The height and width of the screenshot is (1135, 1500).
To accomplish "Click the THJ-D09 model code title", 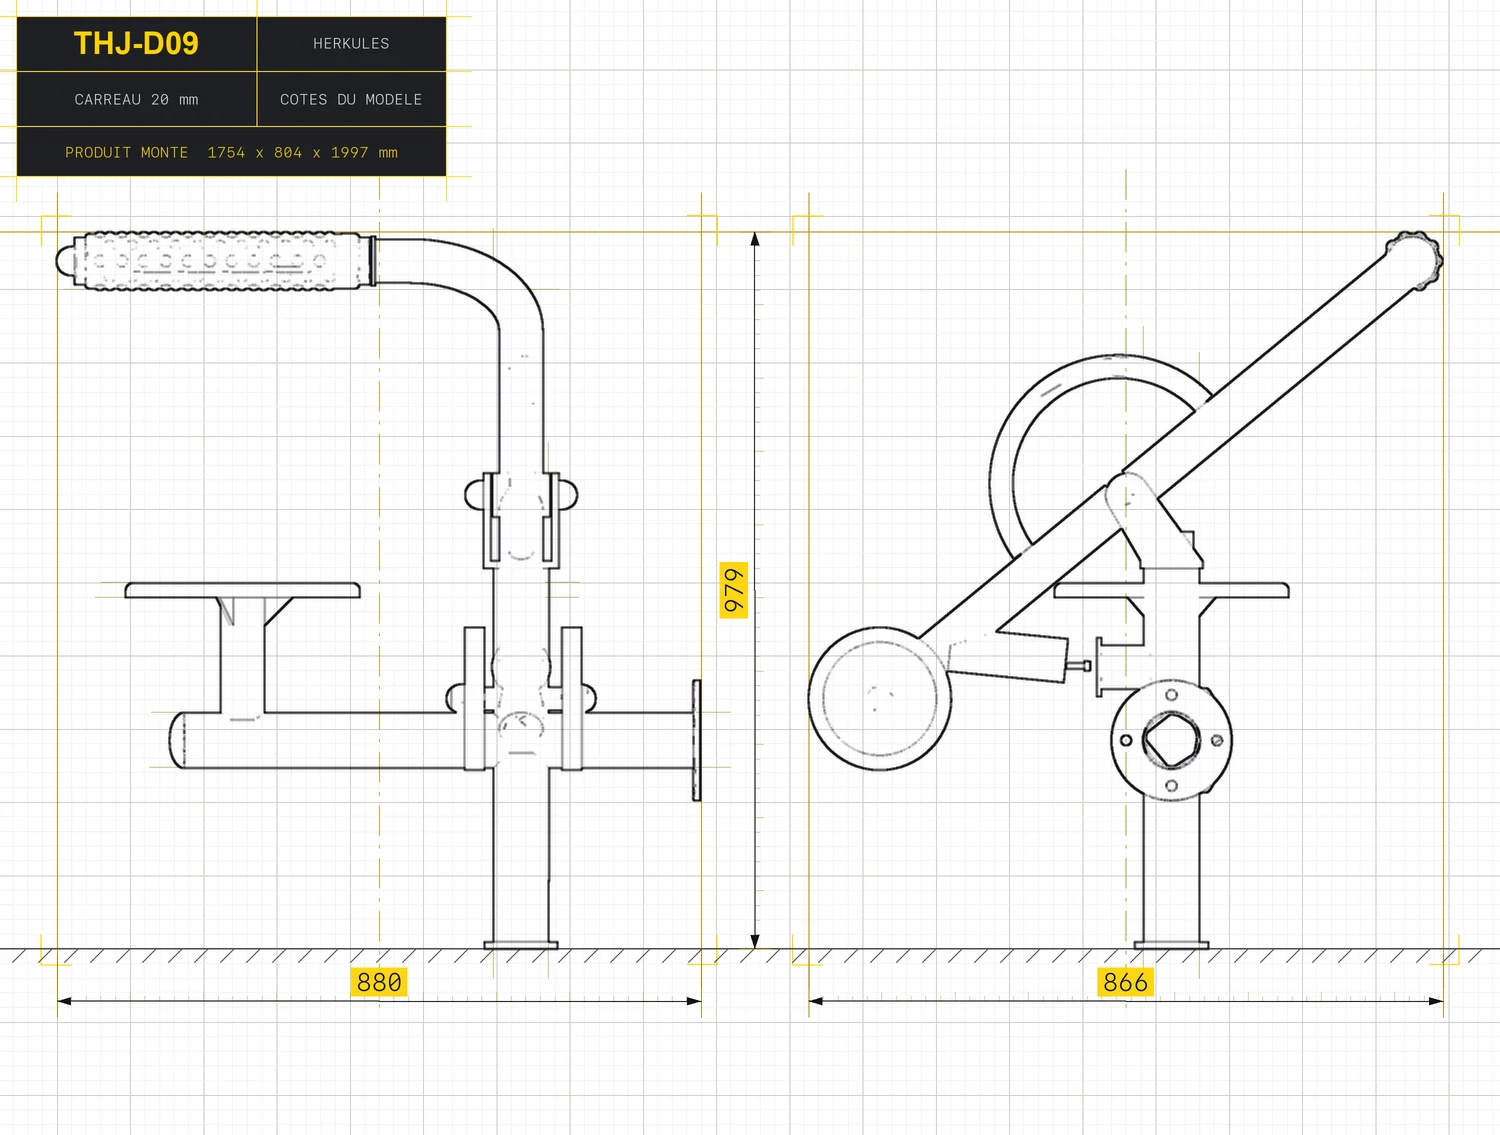I will click(136, 44).
